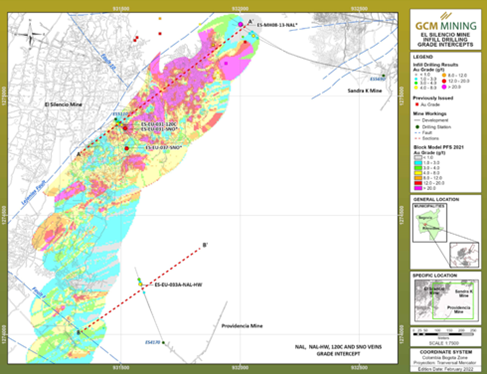Image resolution: width=487 pixels, height=374 pixels.
Task: Click the red 12.0-20.0 block model swatch
Action: 418,183
